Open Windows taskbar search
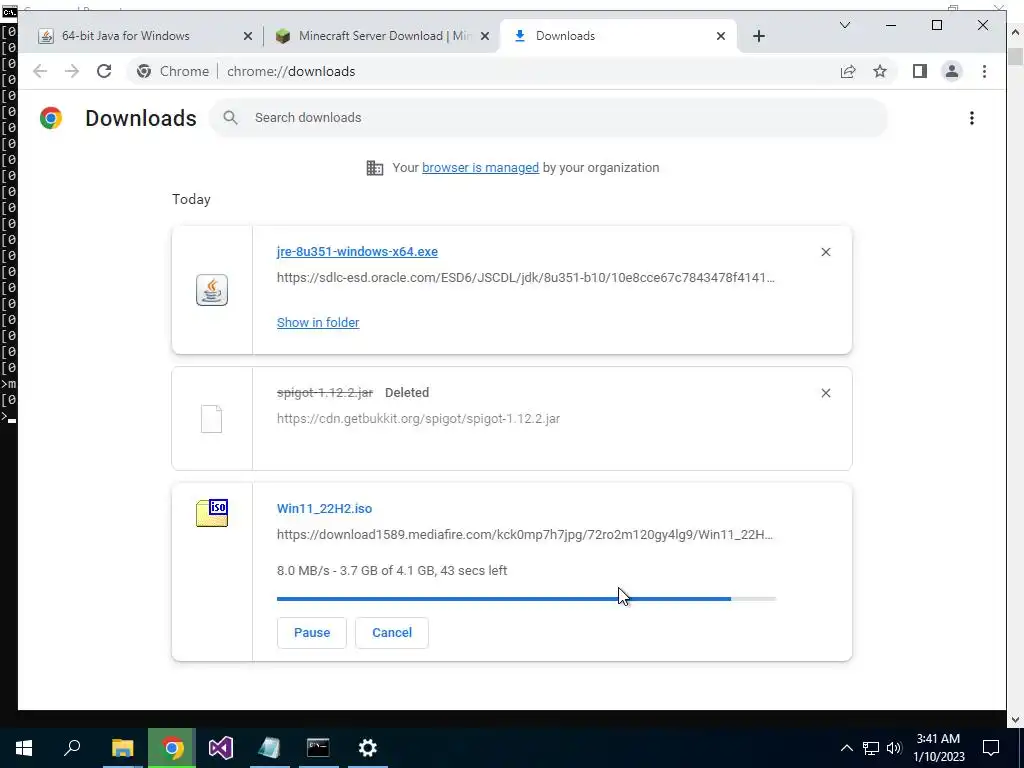Viewport: 1024px width, 768px height. 72,748
